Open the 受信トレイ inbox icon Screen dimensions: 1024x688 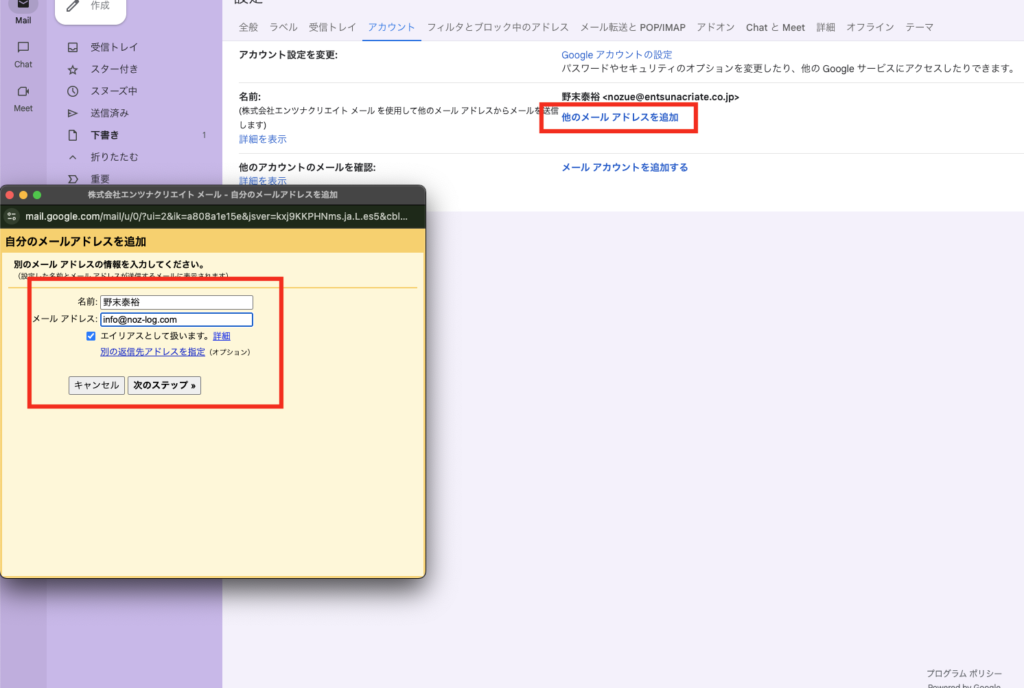72,47
